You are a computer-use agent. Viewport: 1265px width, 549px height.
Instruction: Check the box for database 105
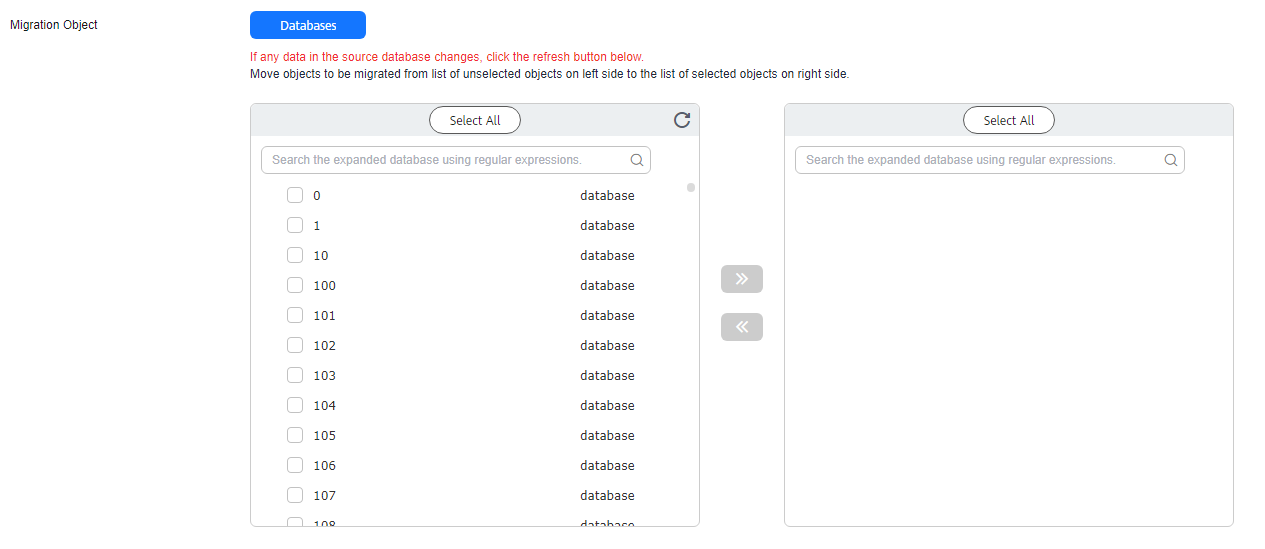[x=295, y=435]
